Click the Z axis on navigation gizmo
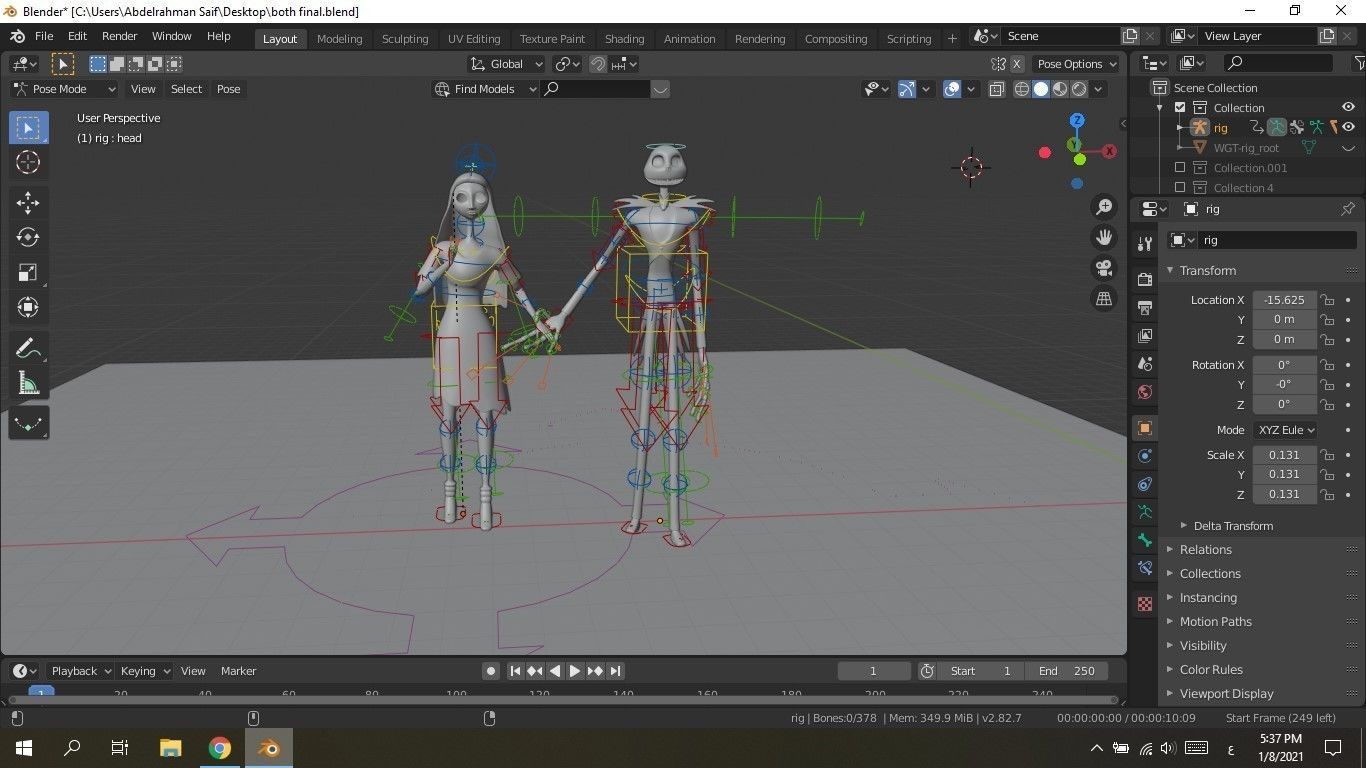This screenshot has width=1366, height=768. click(1077, 120)
